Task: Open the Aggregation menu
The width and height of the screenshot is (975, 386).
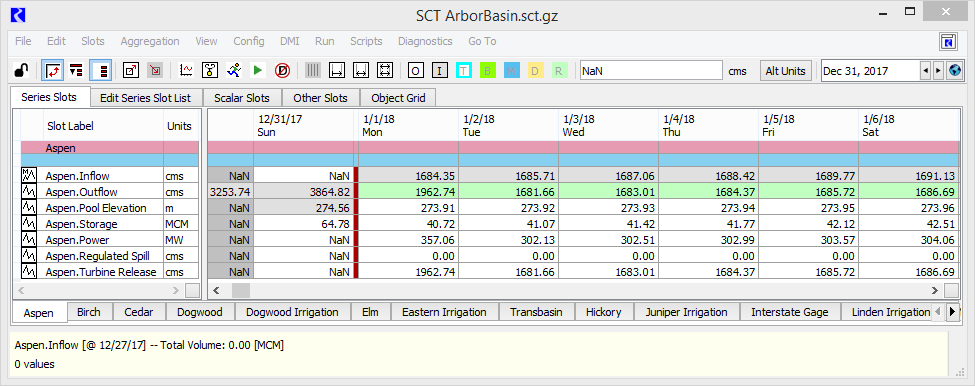Action: tap(150, 42)
